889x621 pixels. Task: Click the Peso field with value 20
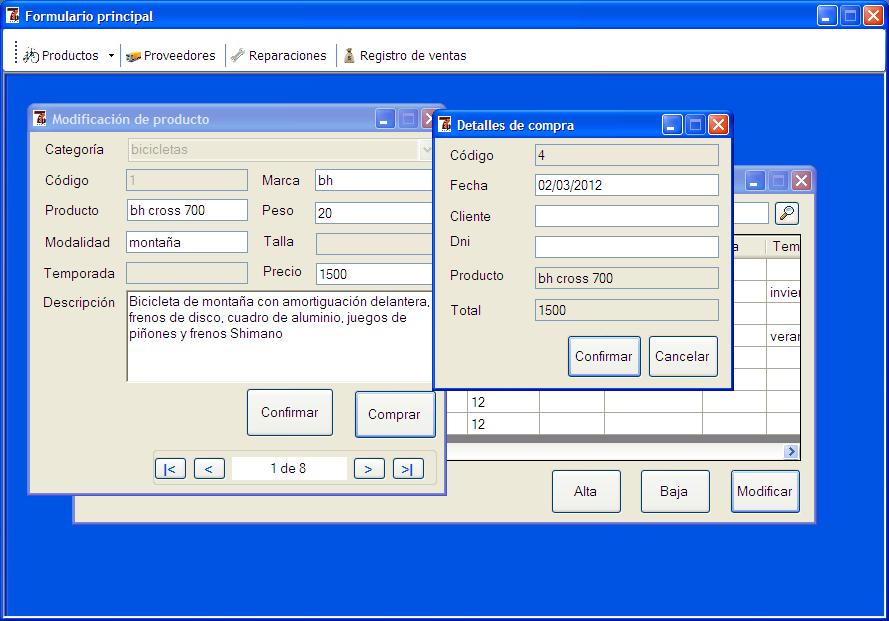pyautogui.click(x=374, y=213)
